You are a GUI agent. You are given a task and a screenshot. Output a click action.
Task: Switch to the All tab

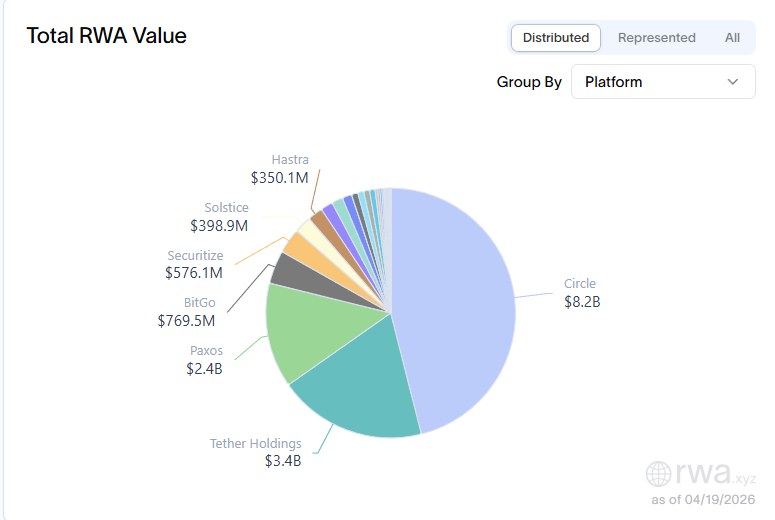tap(732, 38)
